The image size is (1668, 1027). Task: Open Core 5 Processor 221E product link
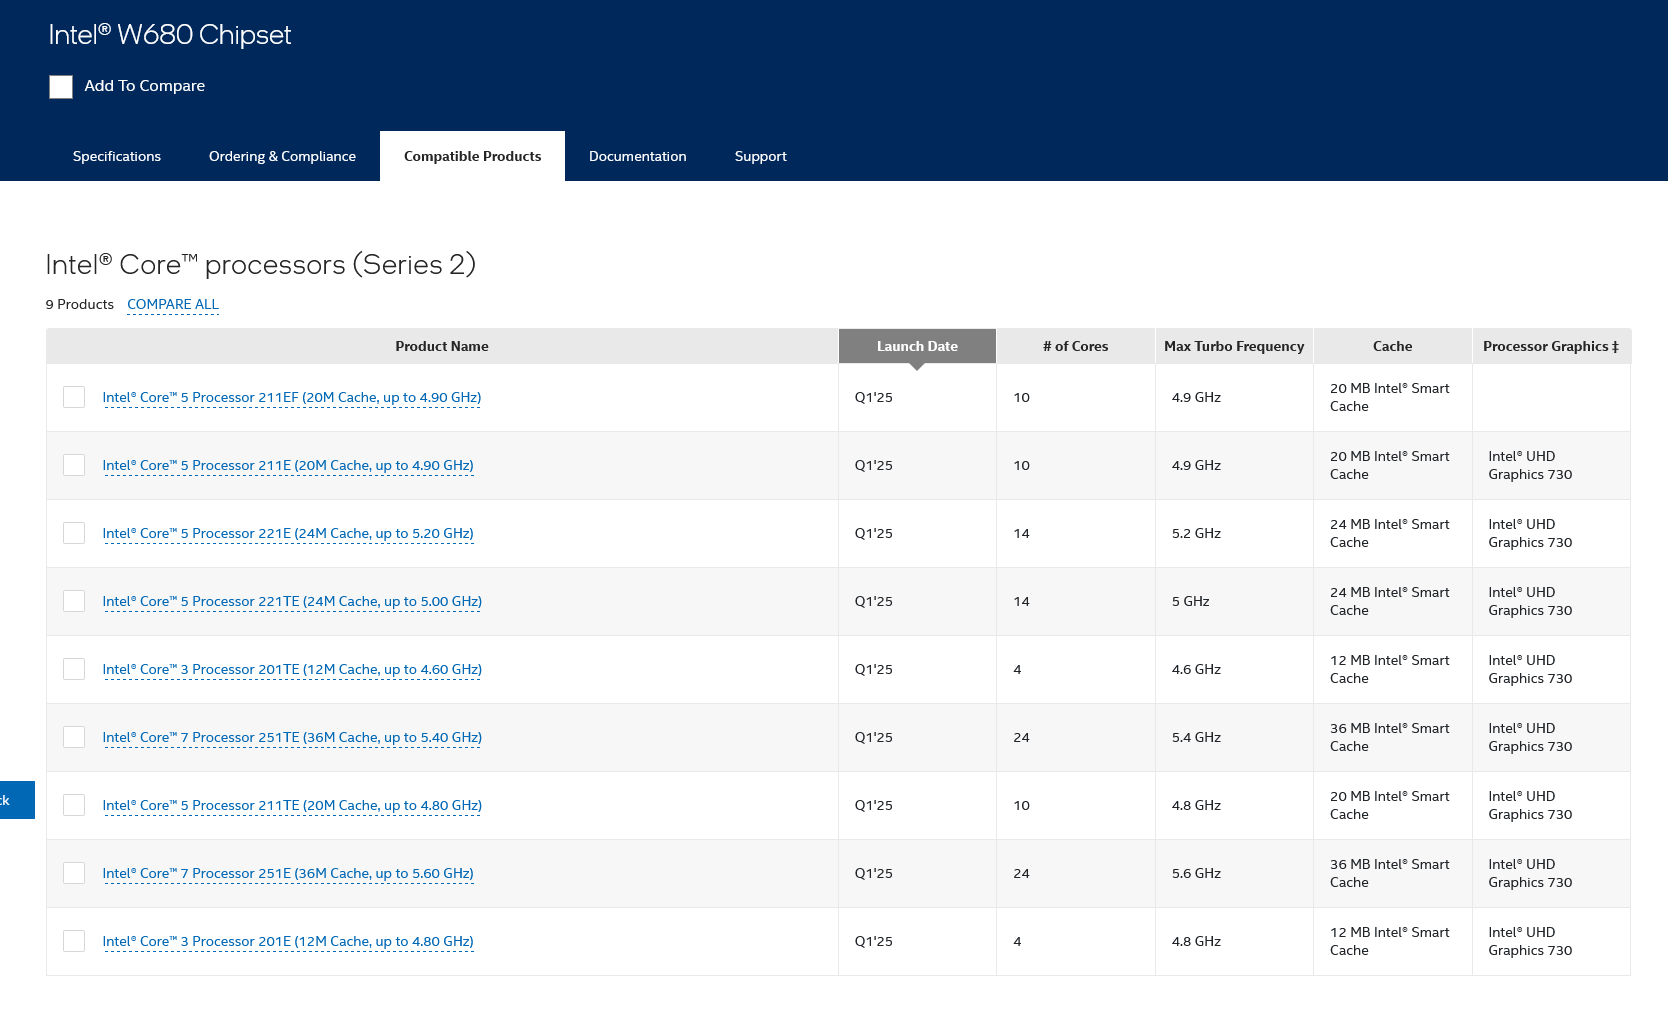[288, 533]
